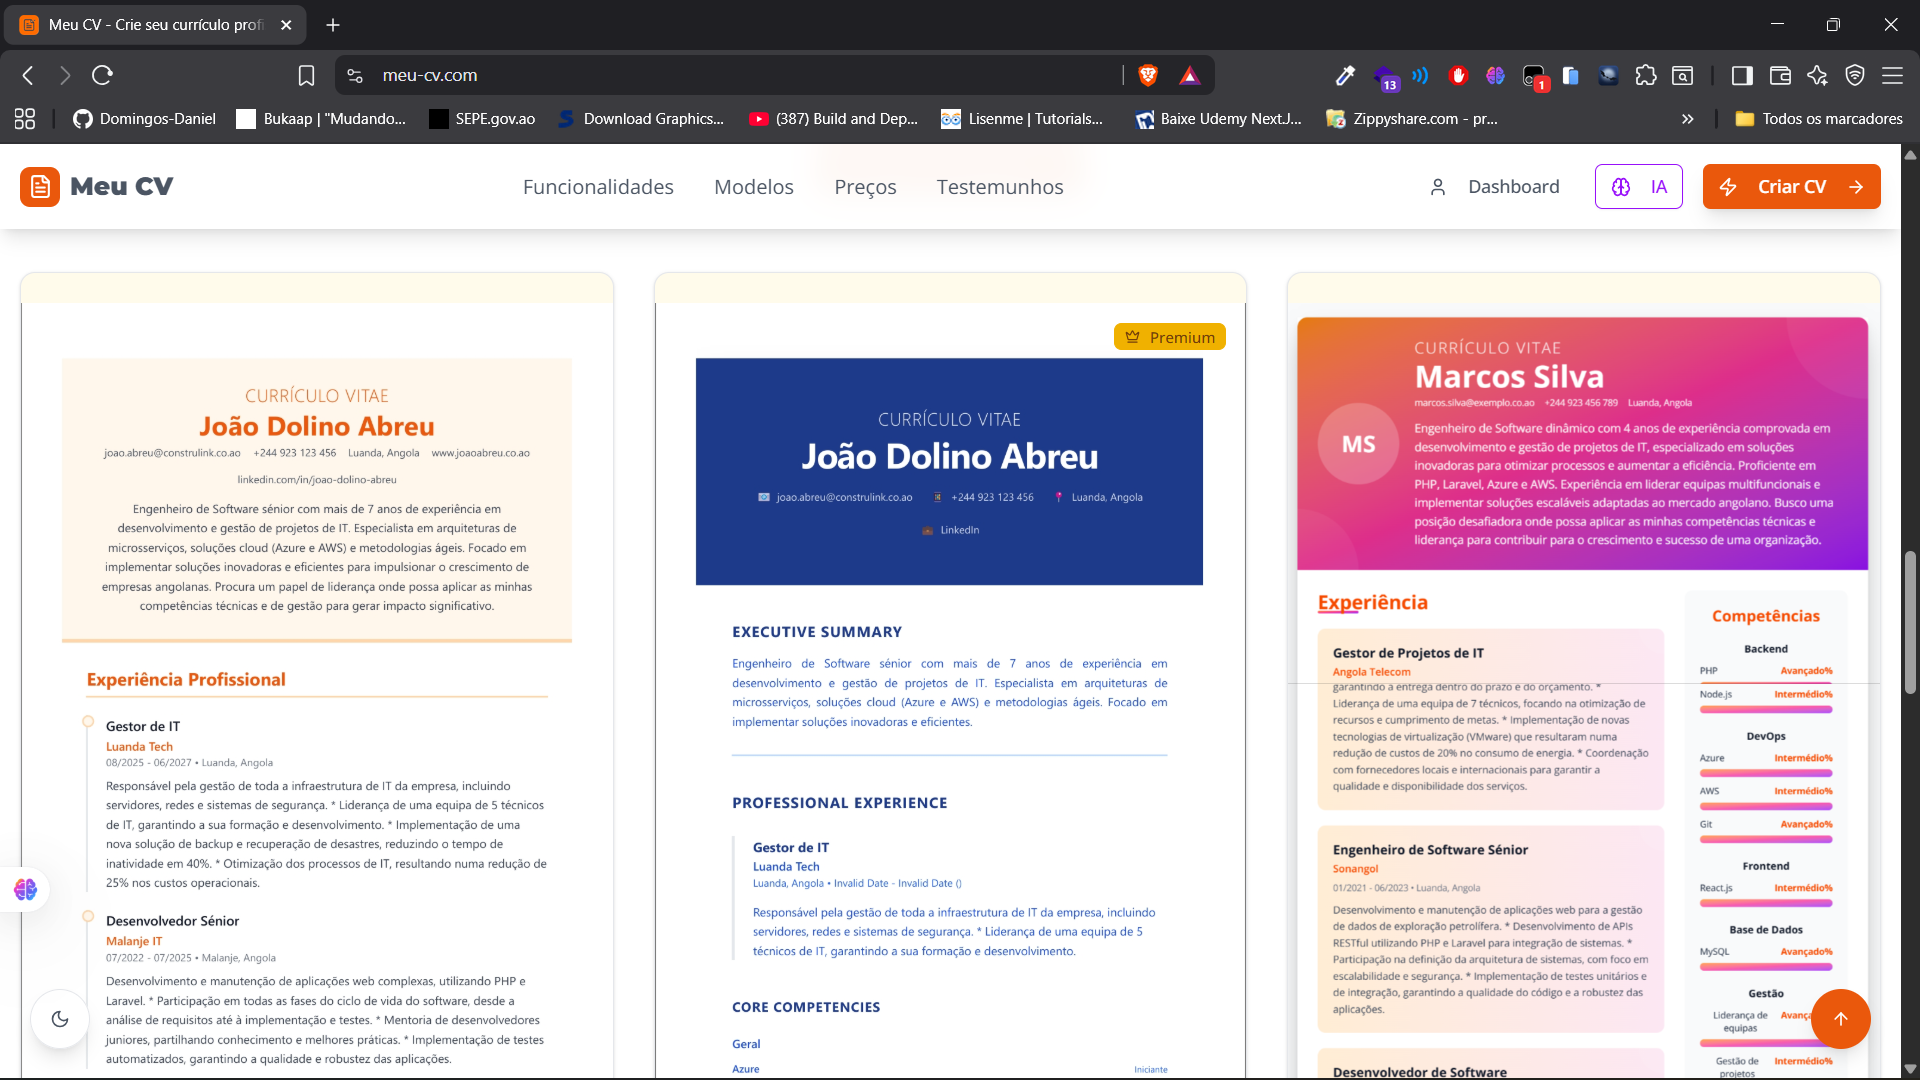This screenshot has height=1080, width=1920.
Task: Open Brave Wallet from the toolbar
Action: tap(1781, 75)
